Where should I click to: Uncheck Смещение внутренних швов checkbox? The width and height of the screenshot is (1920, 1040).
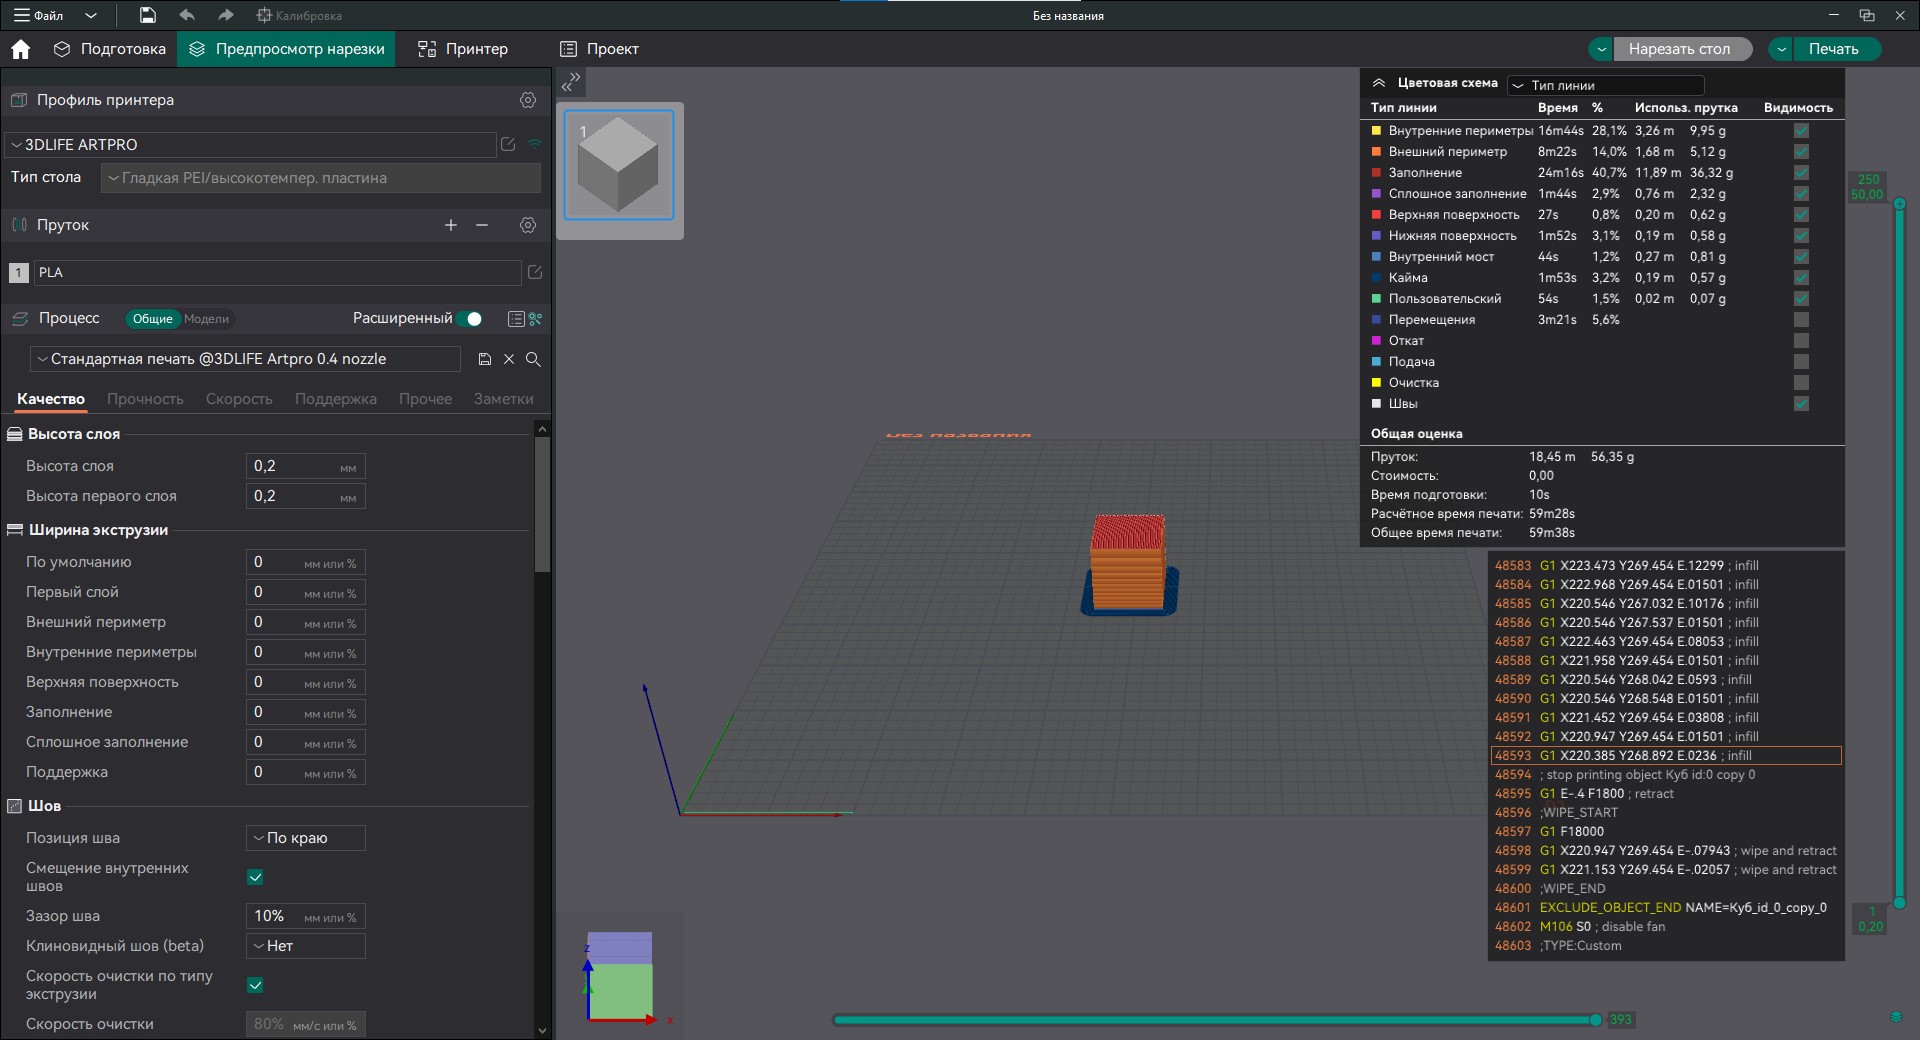pos(255,877)
